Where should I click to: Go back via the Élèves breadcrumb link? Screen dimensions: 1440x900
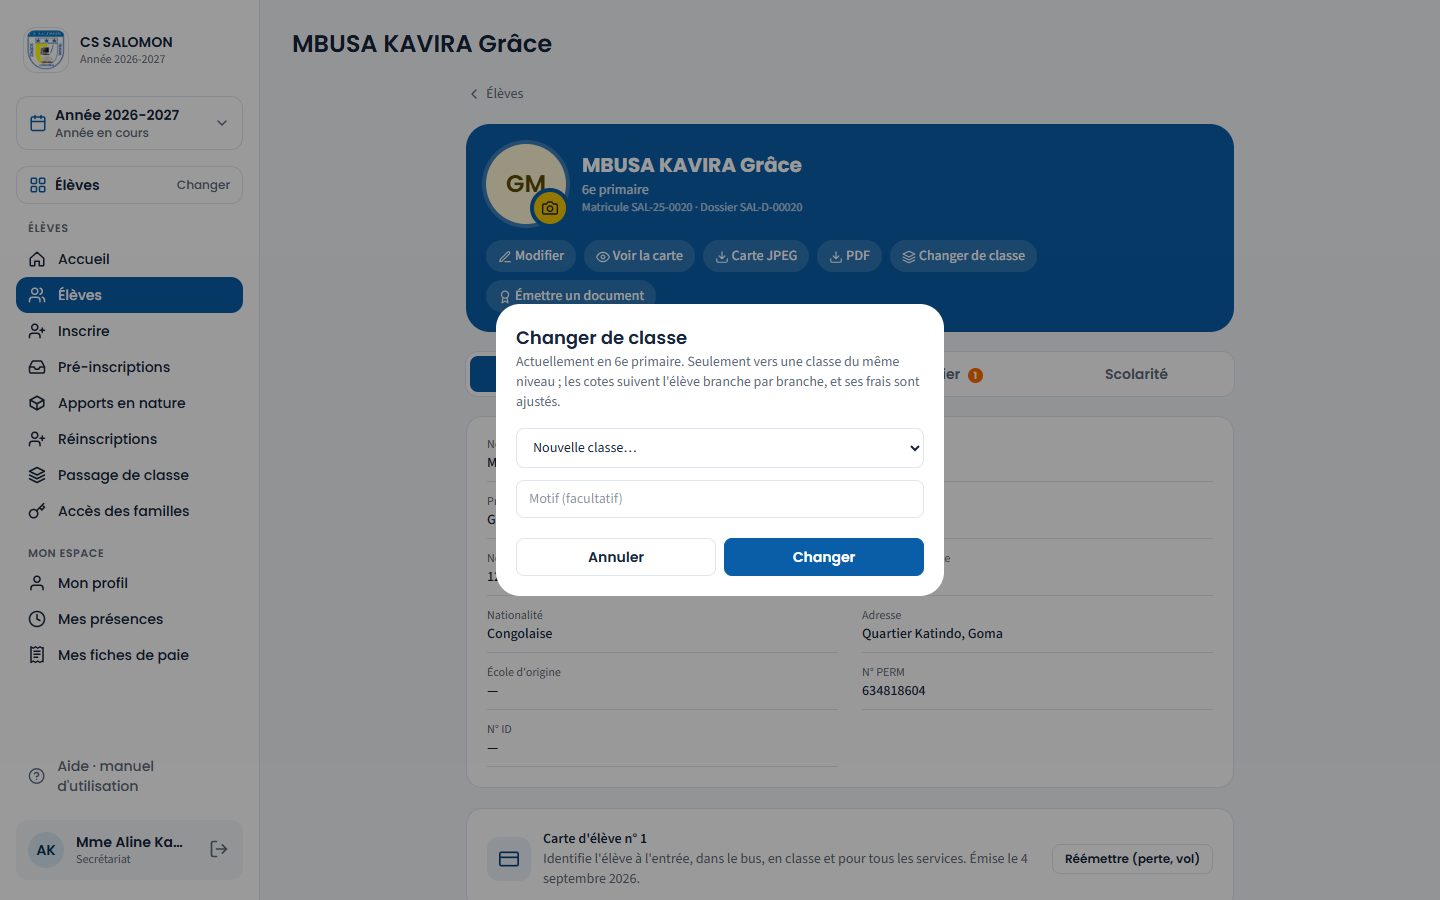click(497, 93)
